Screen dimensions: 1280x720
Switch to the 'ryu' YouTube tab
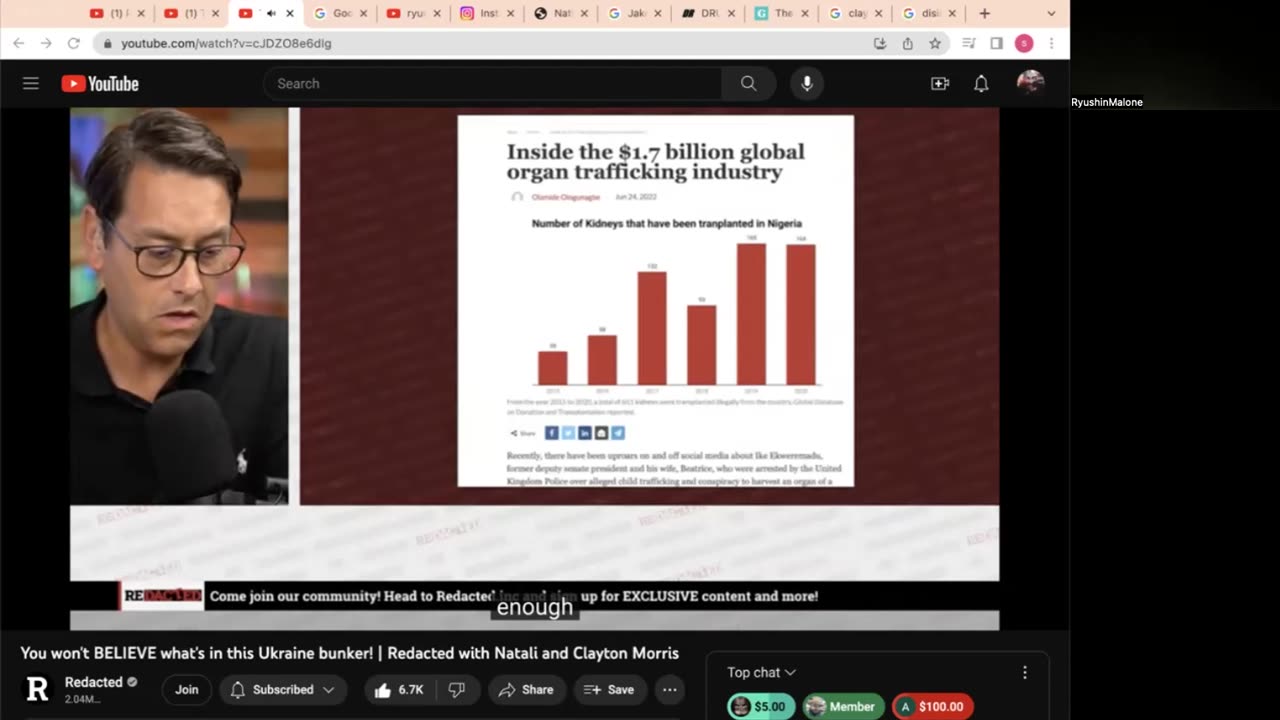pyautogui.click(x=413, y=13)
